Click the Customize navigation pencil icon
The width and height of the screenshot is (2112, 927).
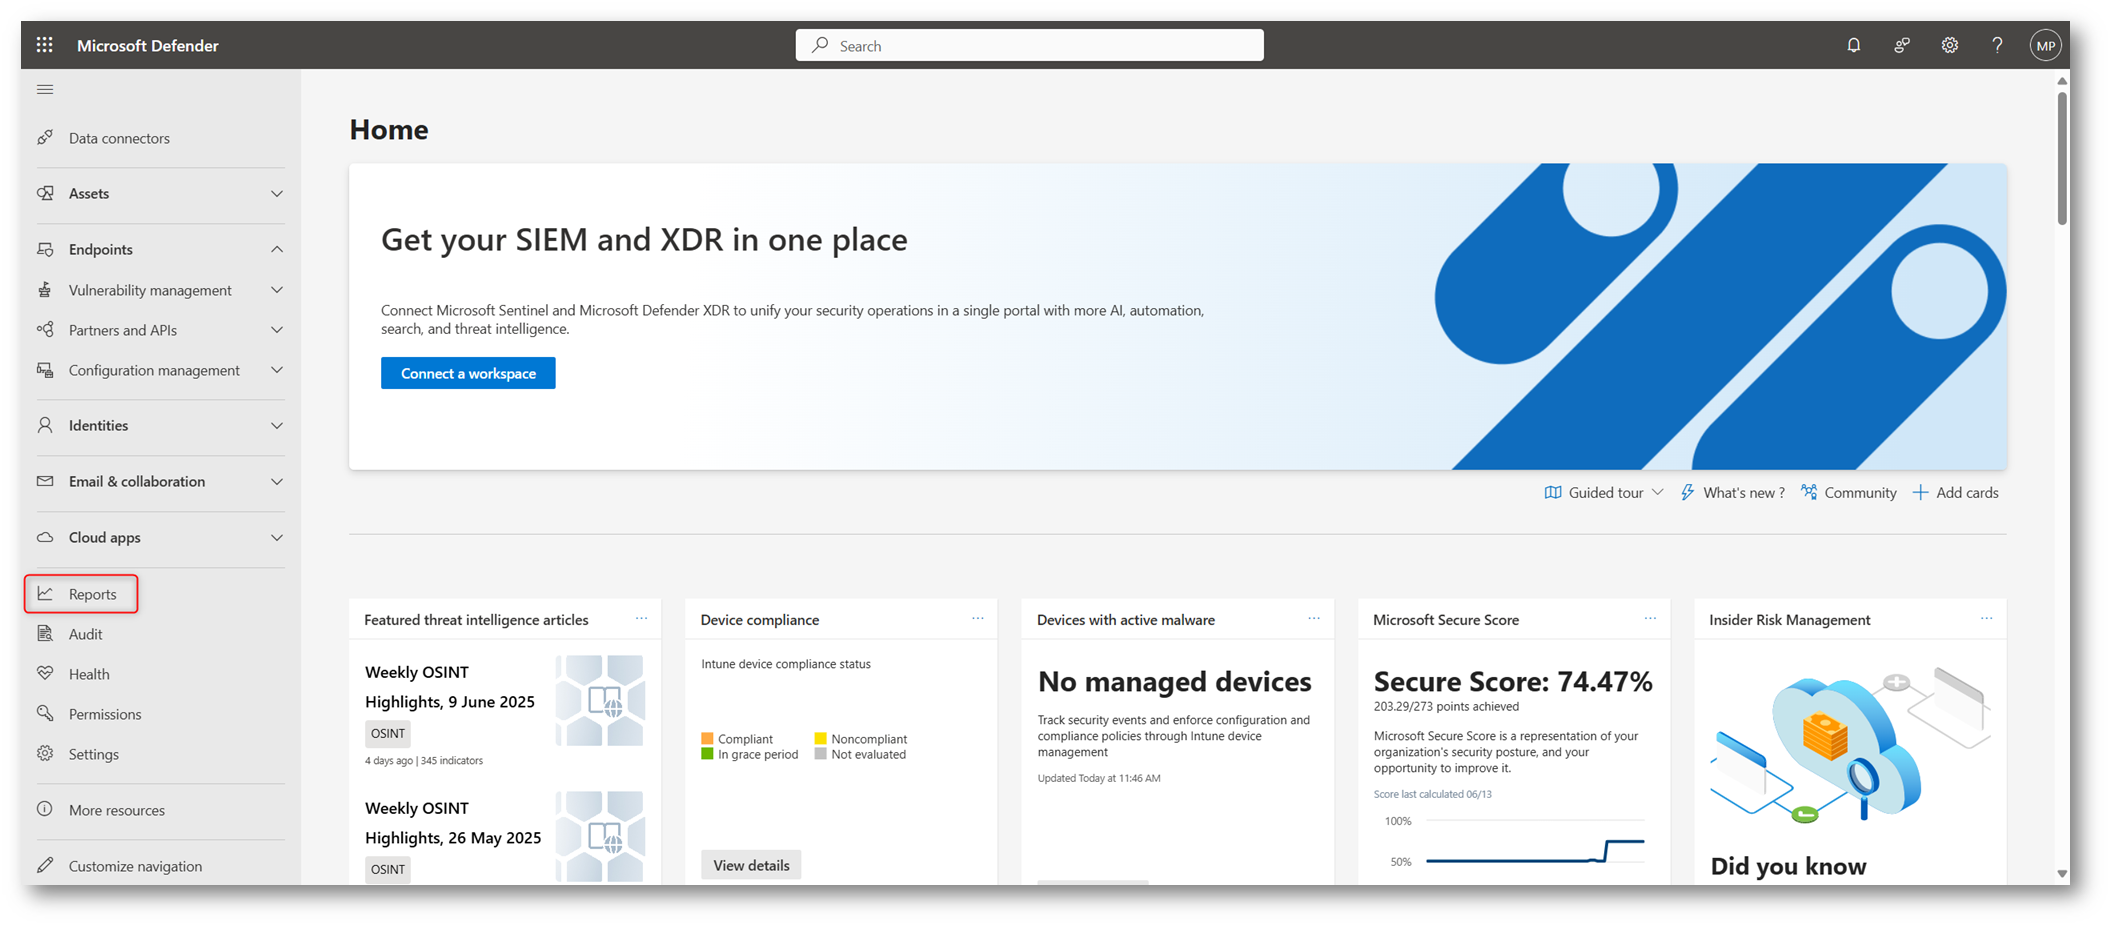click(45, 865)
